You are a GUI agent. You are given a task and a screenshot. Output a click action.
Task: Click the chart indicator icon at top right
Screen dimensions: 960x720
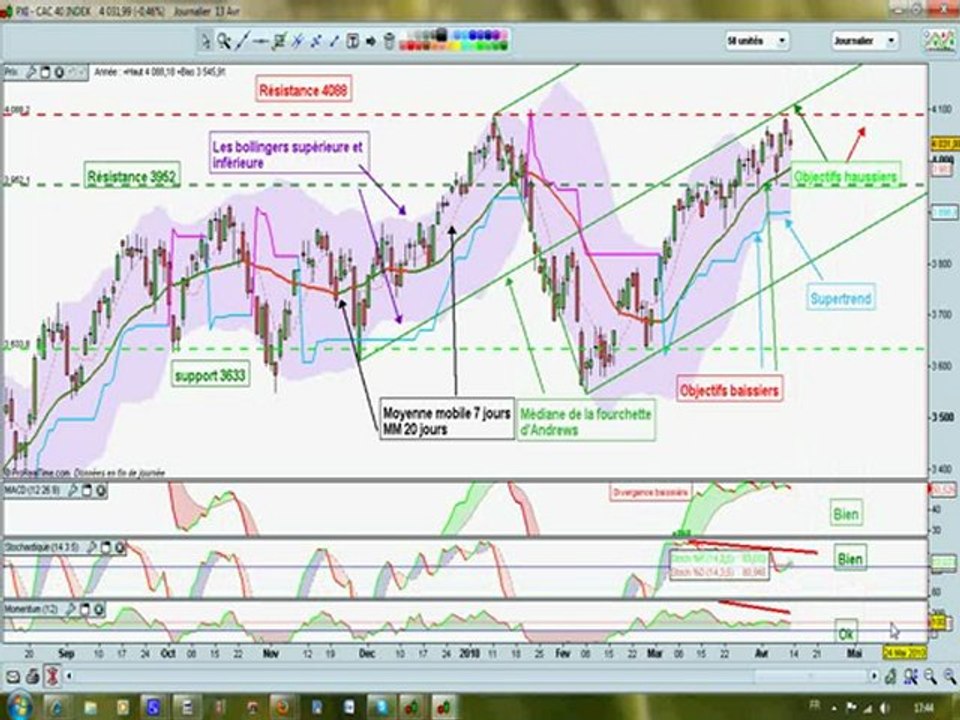(939, 41)
